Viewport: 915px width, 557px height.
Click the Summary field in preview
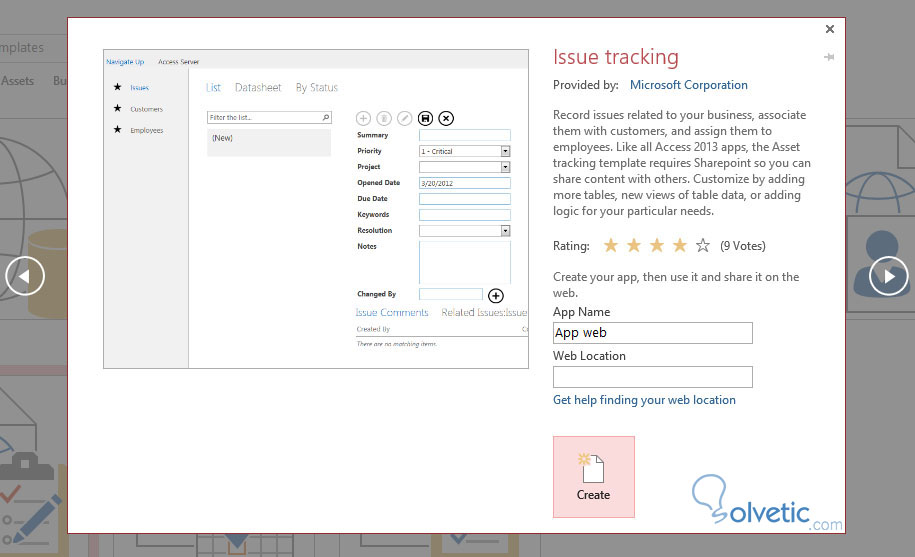coord(465,135)
